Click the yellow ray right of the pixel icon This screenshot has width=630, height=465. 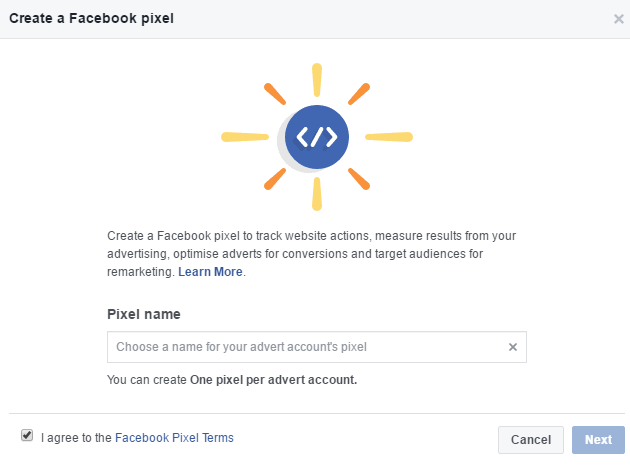[389, 136]
